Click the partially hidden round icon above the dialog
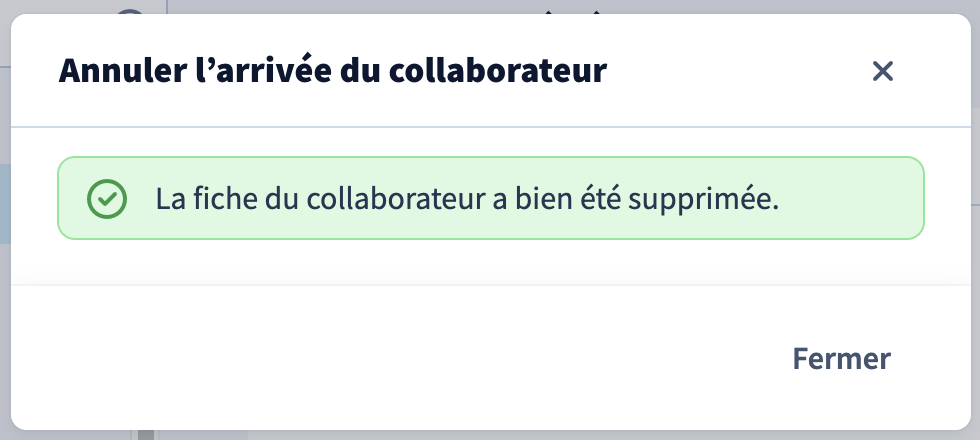This screenshot has width=980, height=440. click(131, 11)
